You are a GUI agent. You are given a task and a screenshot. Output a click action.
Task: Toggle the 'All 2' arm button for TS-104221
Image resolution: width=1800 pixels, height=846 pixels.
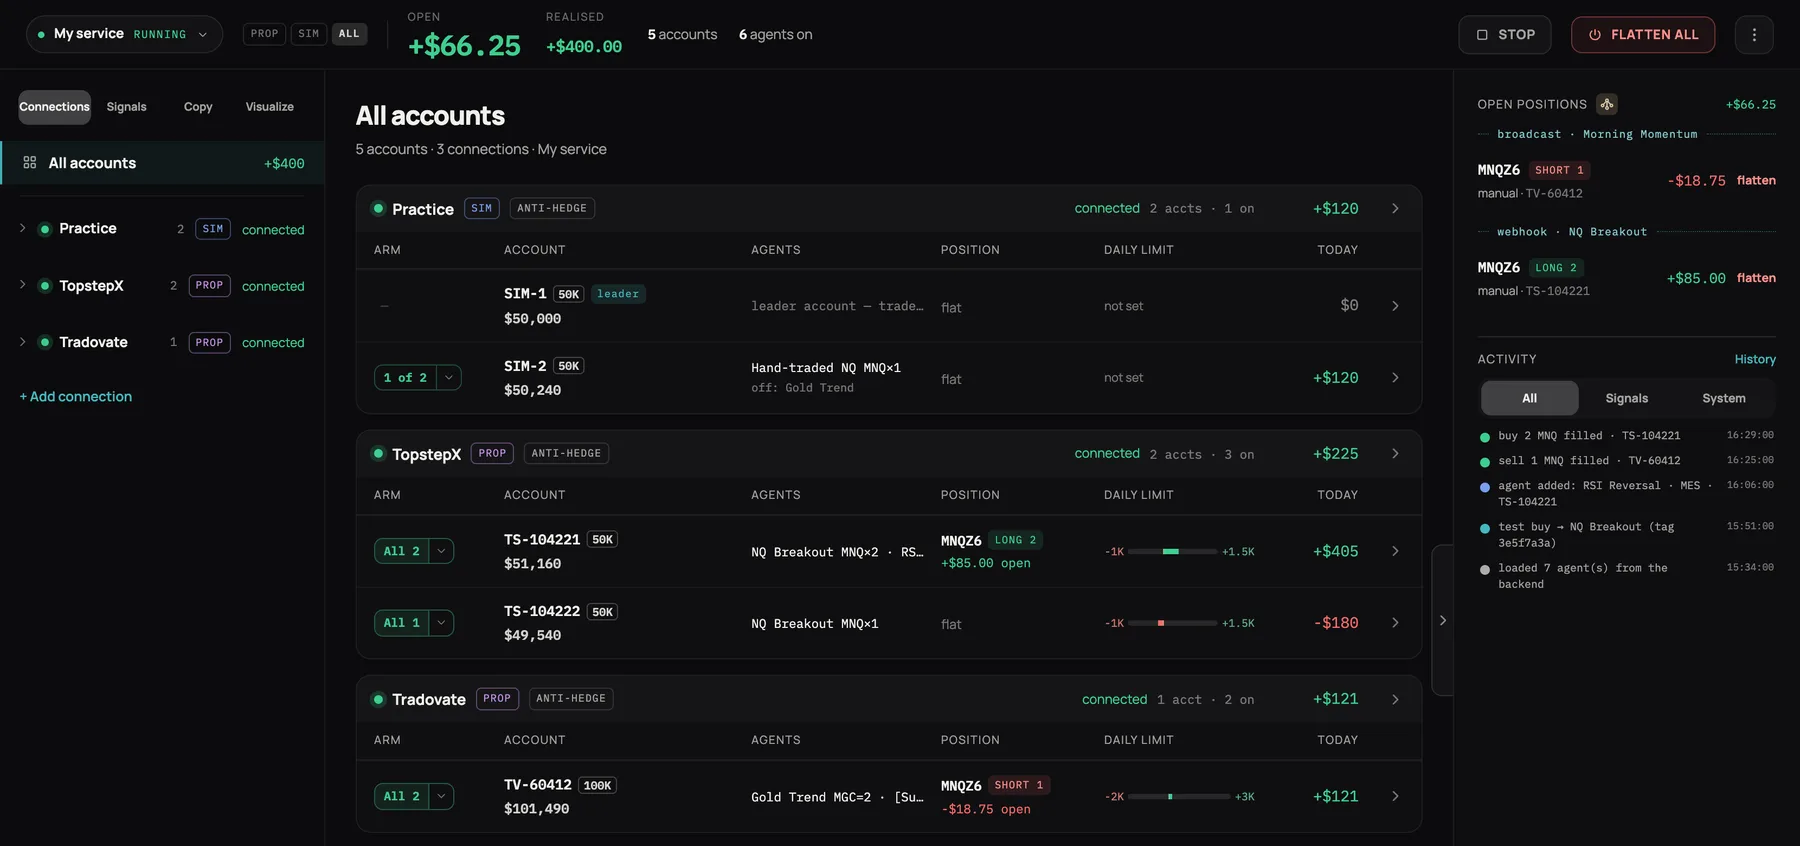point(402,551)
